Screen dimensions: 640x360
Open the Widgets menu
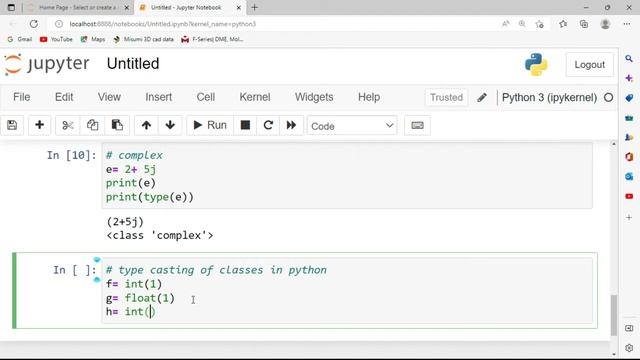click(x=314, y=97)
